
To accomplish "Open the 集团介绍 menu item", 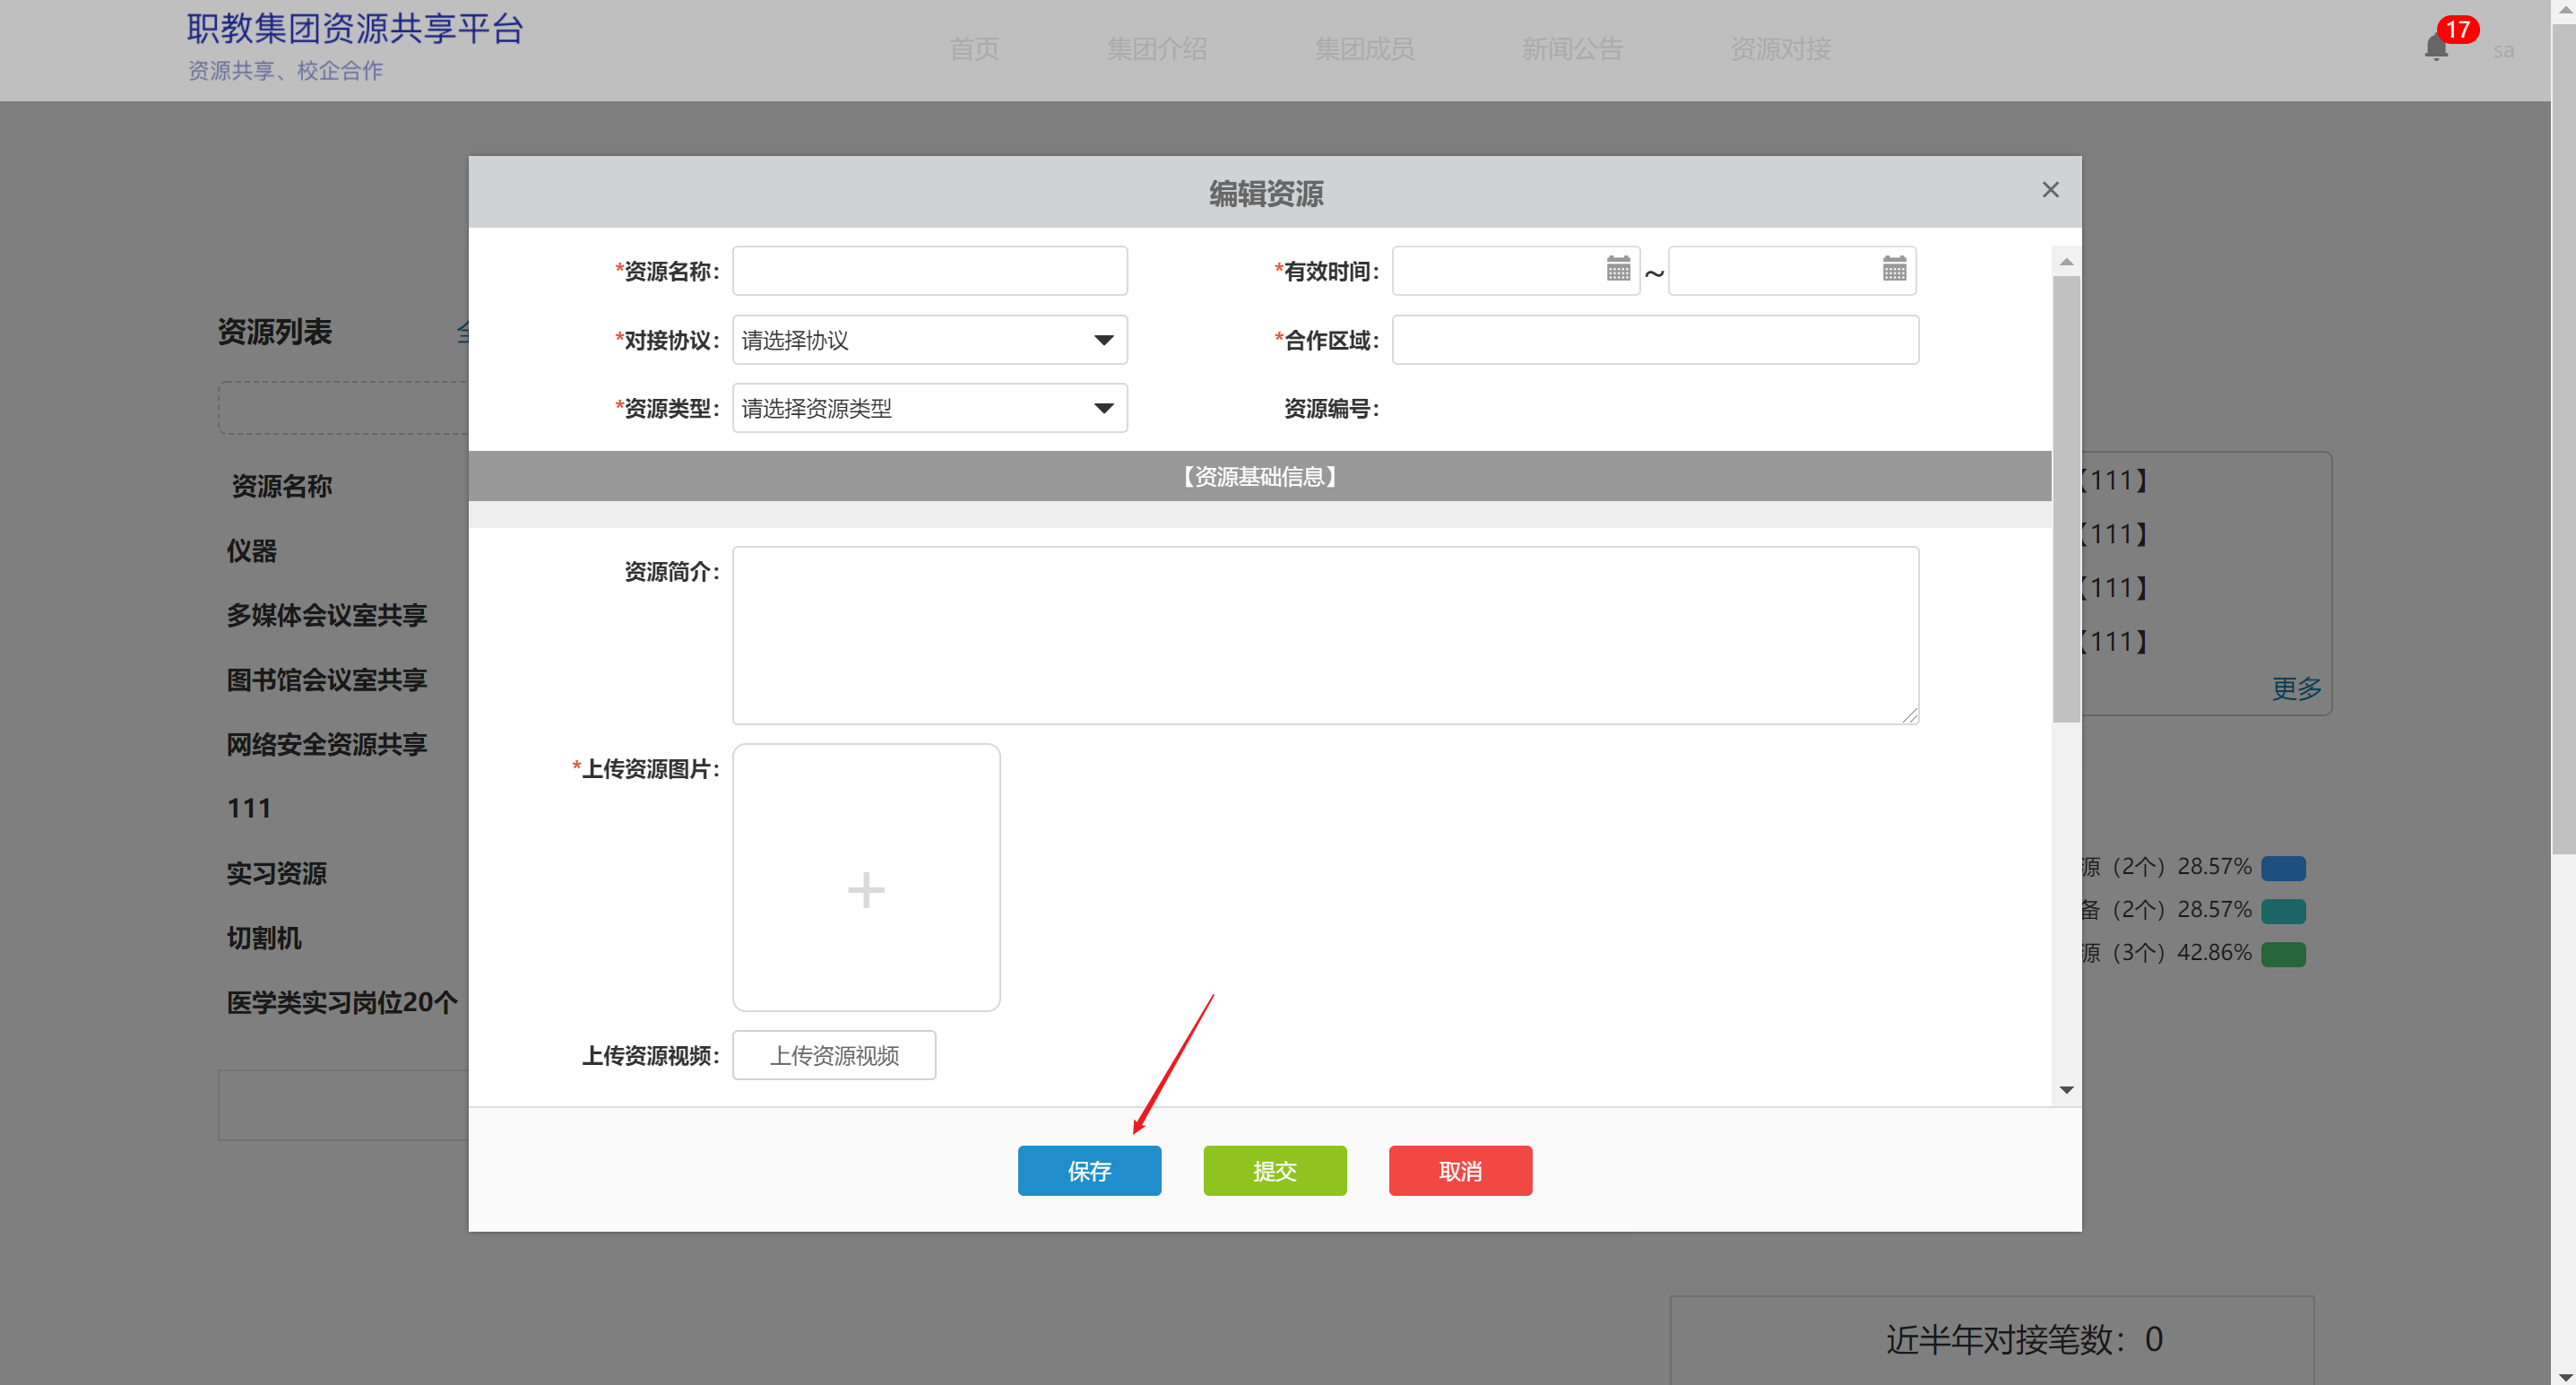I will pyautogui.click(x=1156, y=49).
